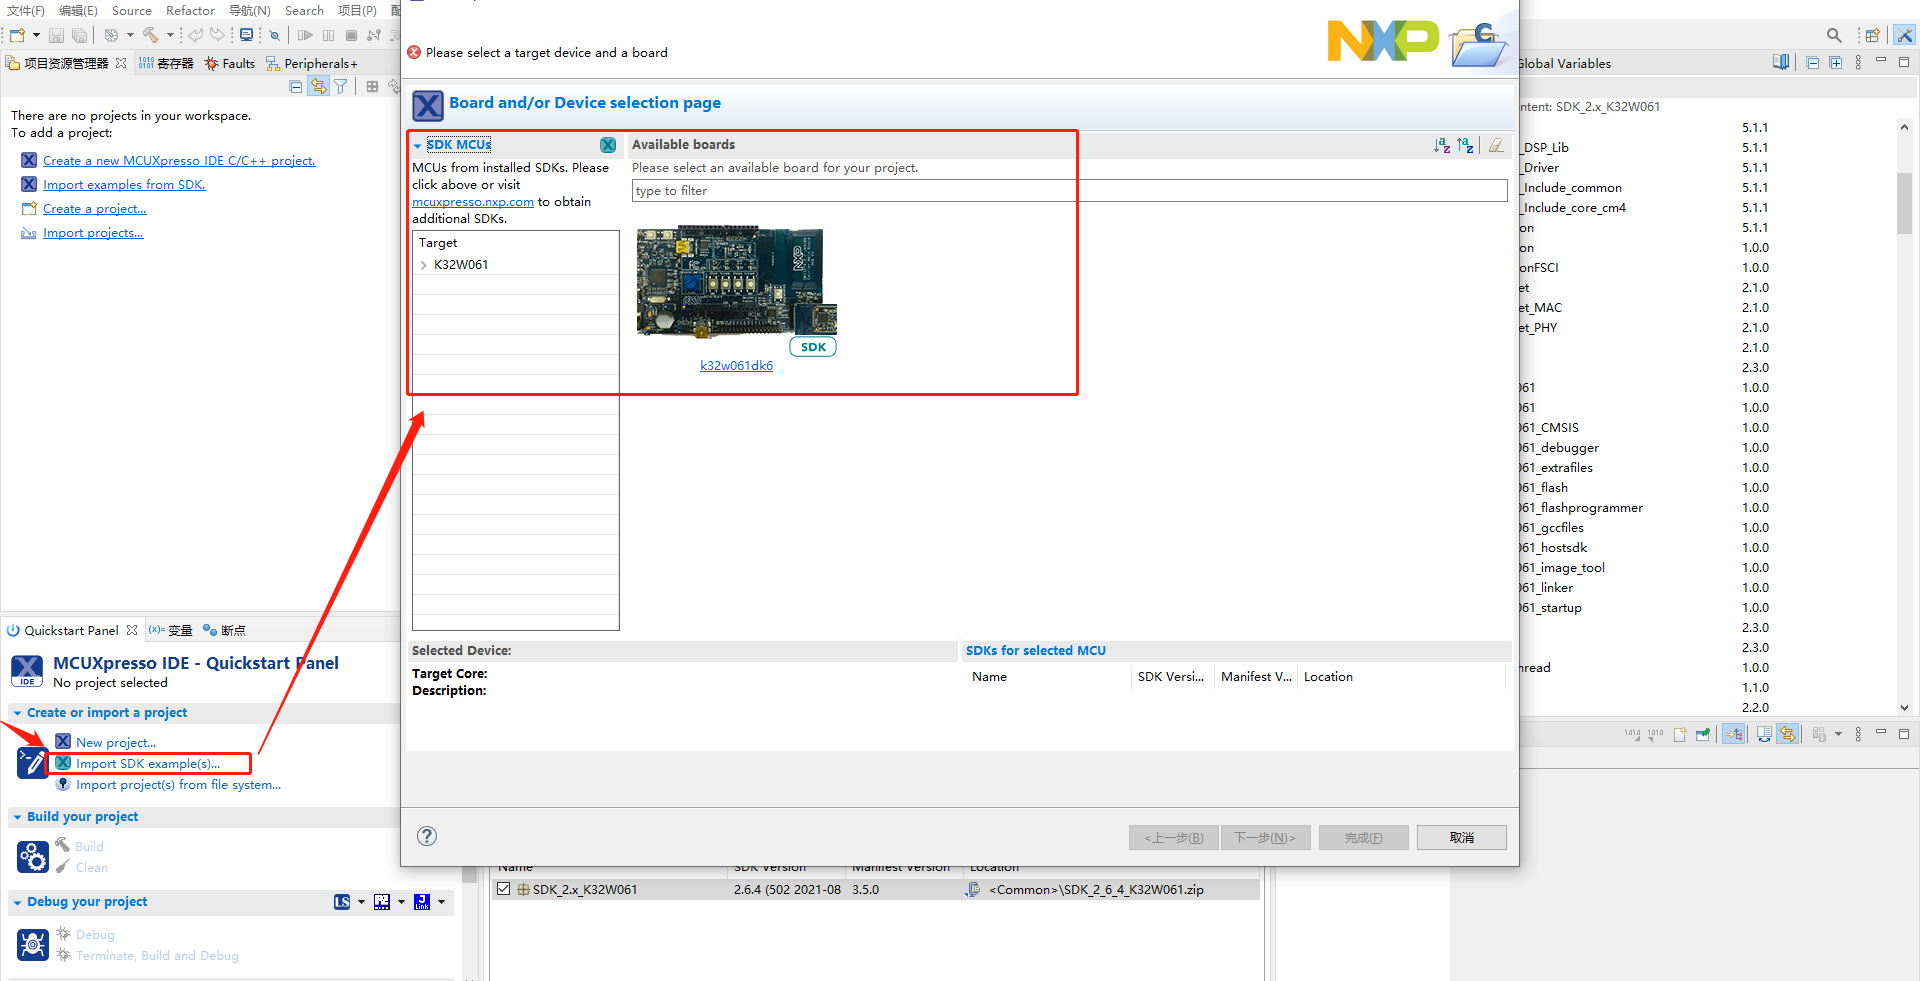1920x981 pixels.
Task: Click Import examples from SDK link
Action: click(x=124, y=185)
